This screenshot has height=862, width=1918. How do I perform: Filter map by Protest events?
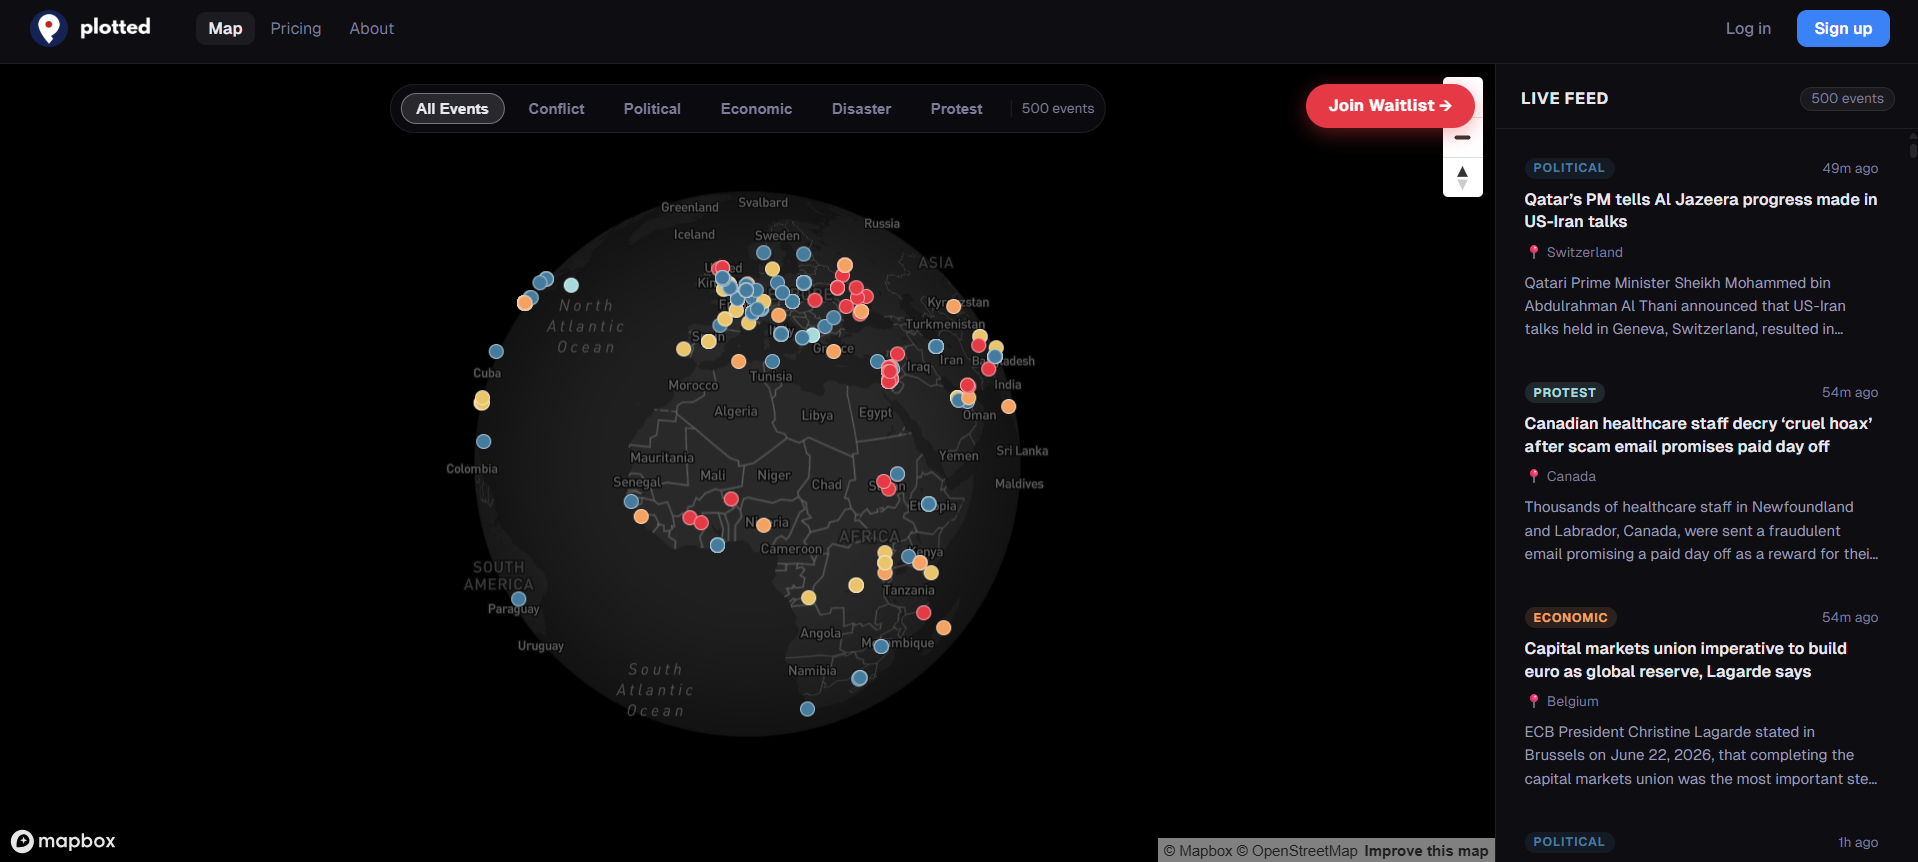[x=956, y=108]
